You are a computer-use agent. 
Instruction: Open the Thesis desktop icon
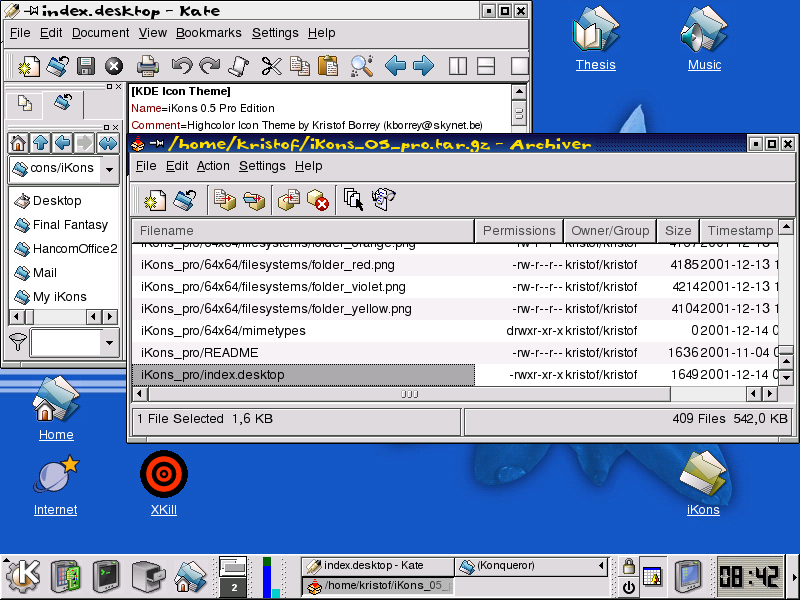(x=595, y=38)
